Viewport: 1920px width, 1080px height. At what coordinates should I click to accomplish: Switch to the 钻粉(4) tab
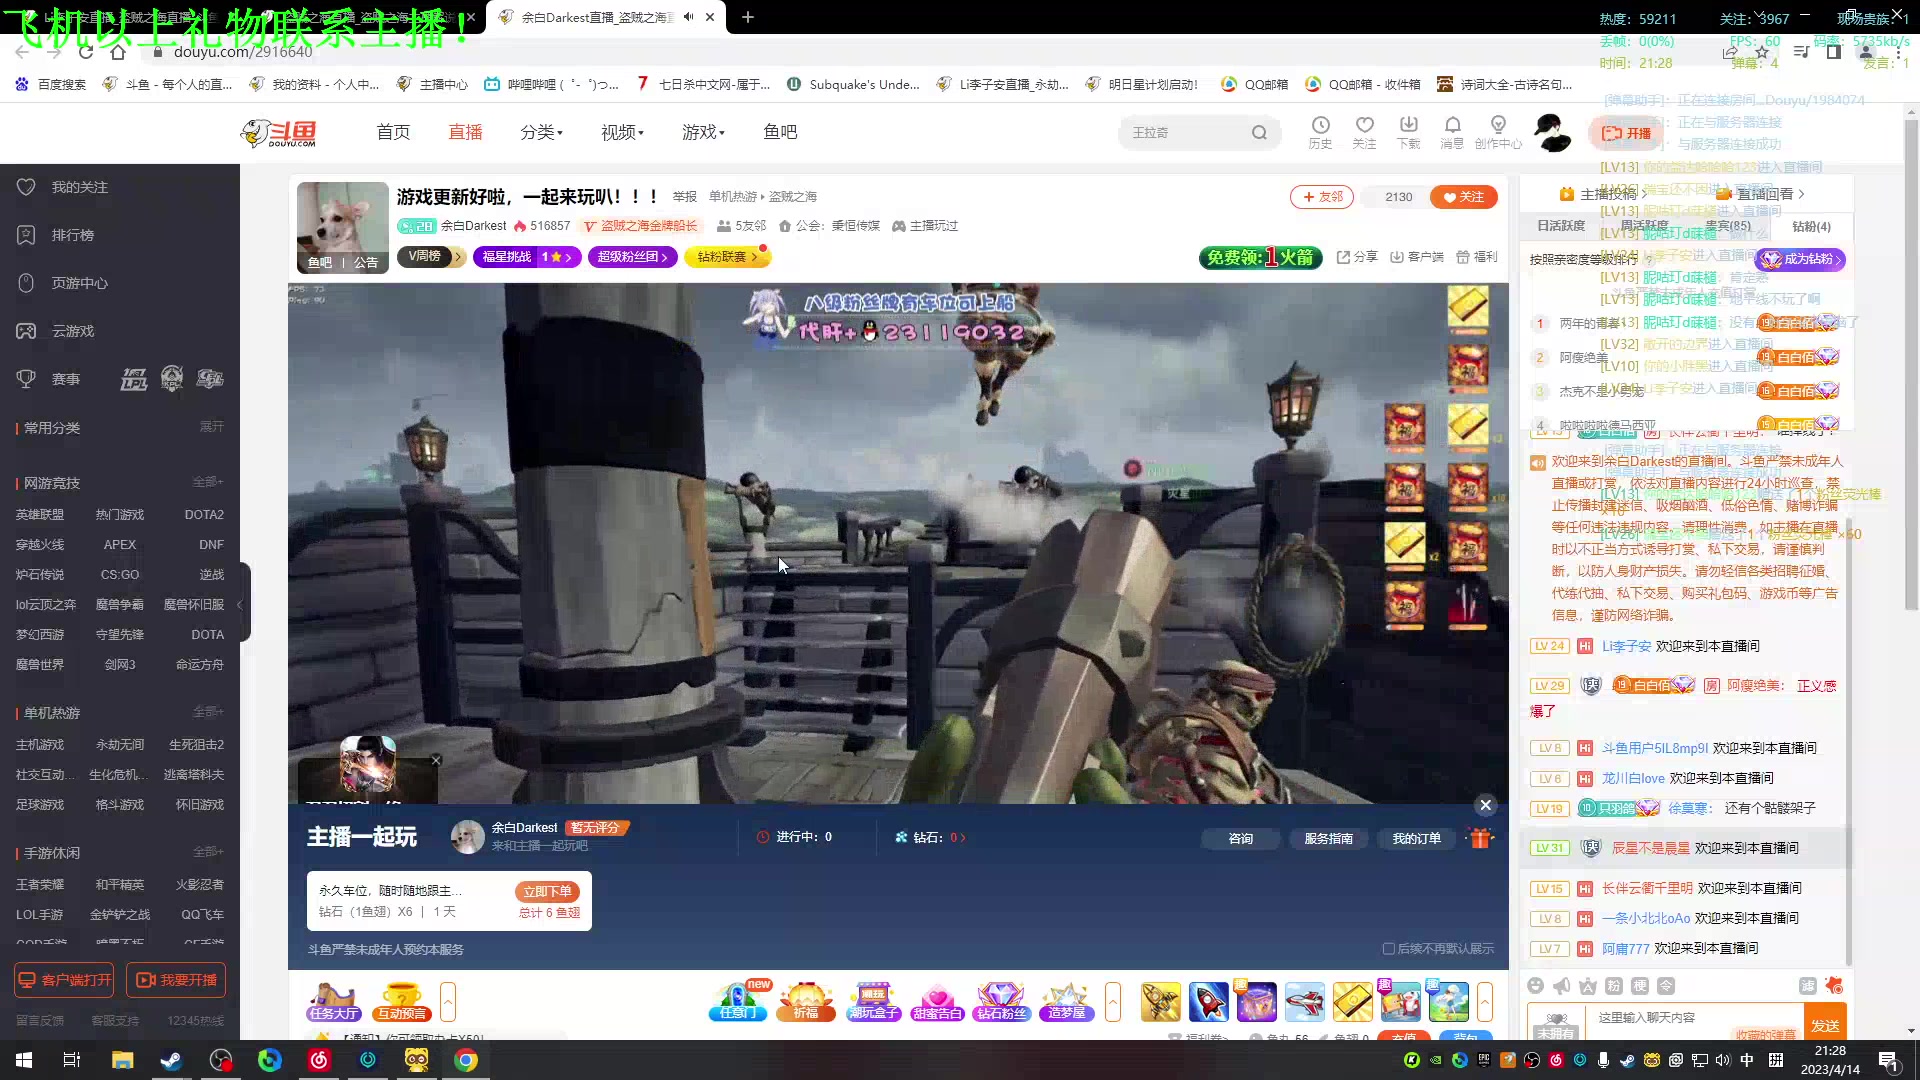point(1811,227)
